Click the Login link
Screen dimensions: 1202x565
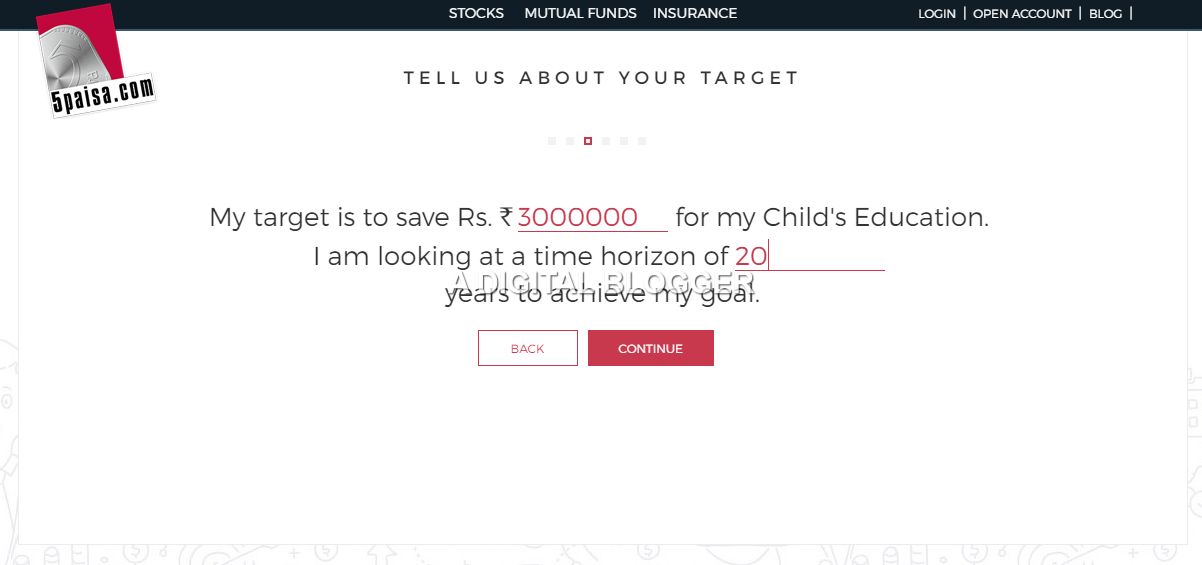(x=937, y=14)
